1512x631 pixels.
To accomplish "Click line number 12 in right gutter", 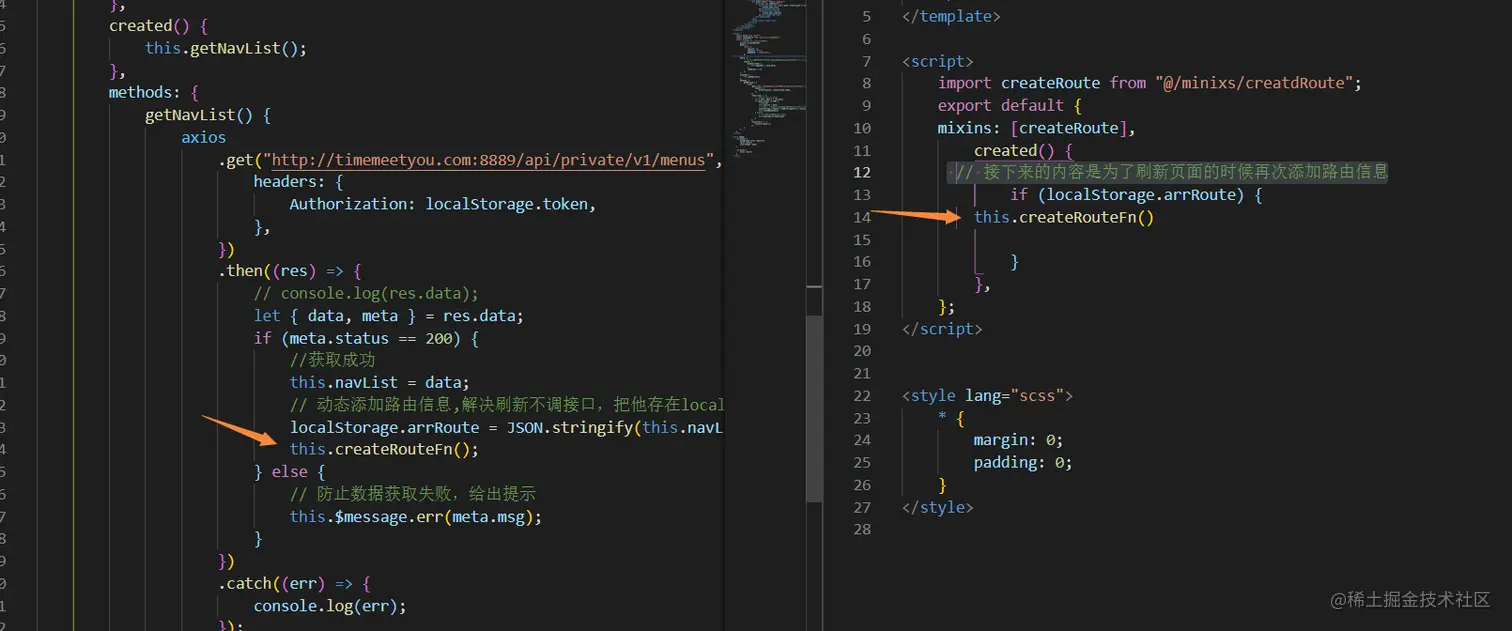I will coord(862,172).
